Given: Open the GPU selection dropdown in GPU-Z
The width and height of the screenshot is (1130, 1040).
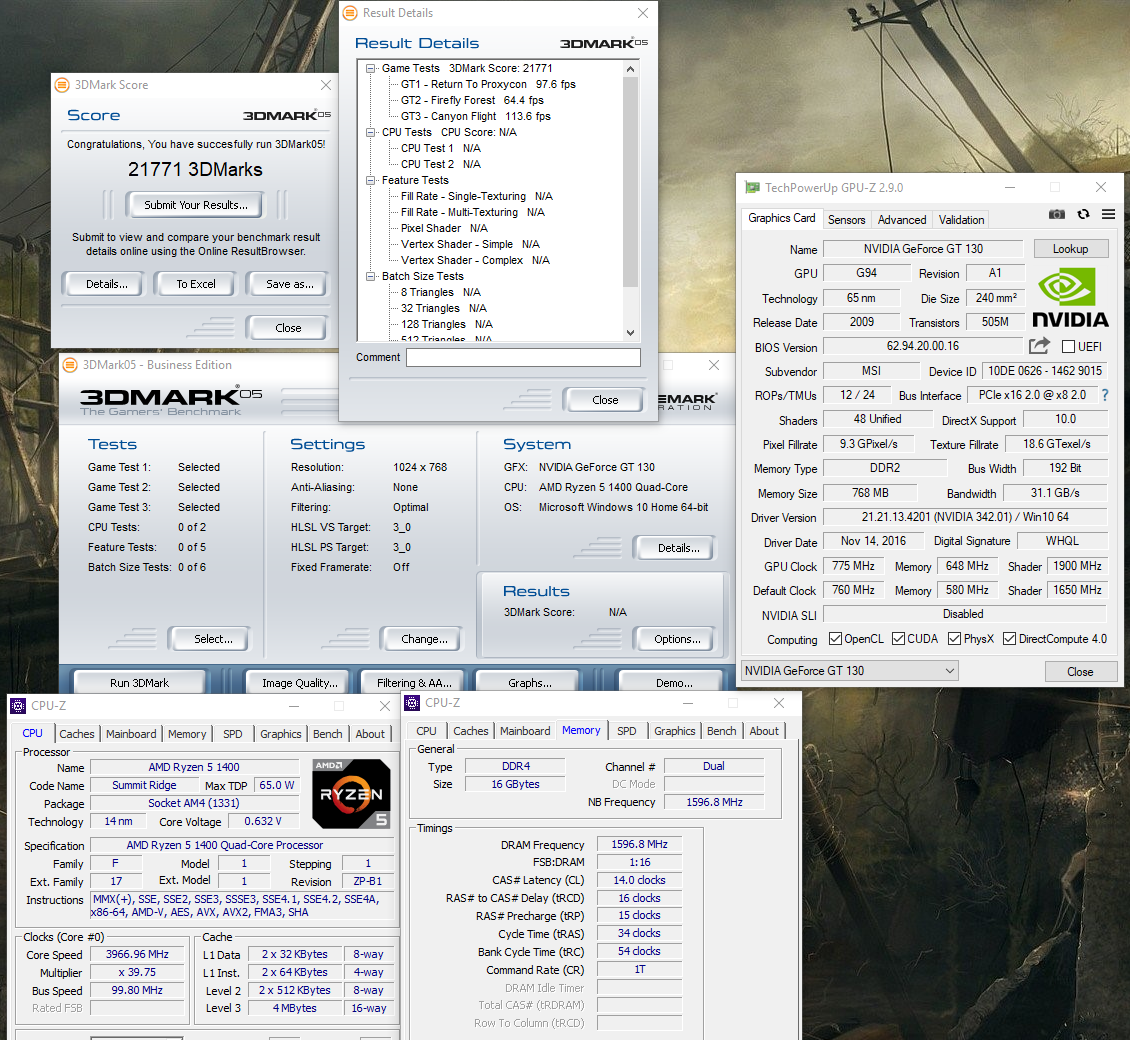Looking at the screenshot, I should (x=850, y=671).
